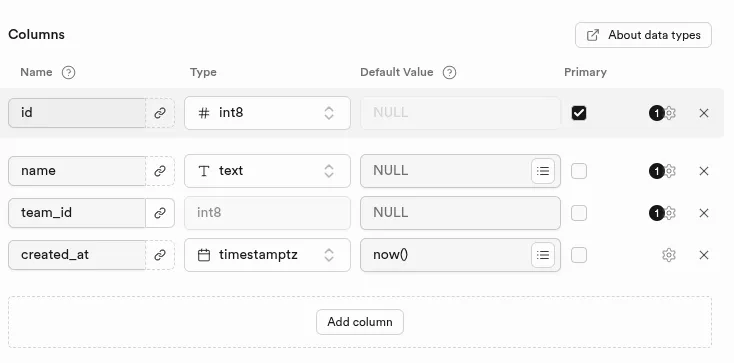Click the link icon beside id column name
The width and height of the screenshot is (734, 363).
coord(160,113)
